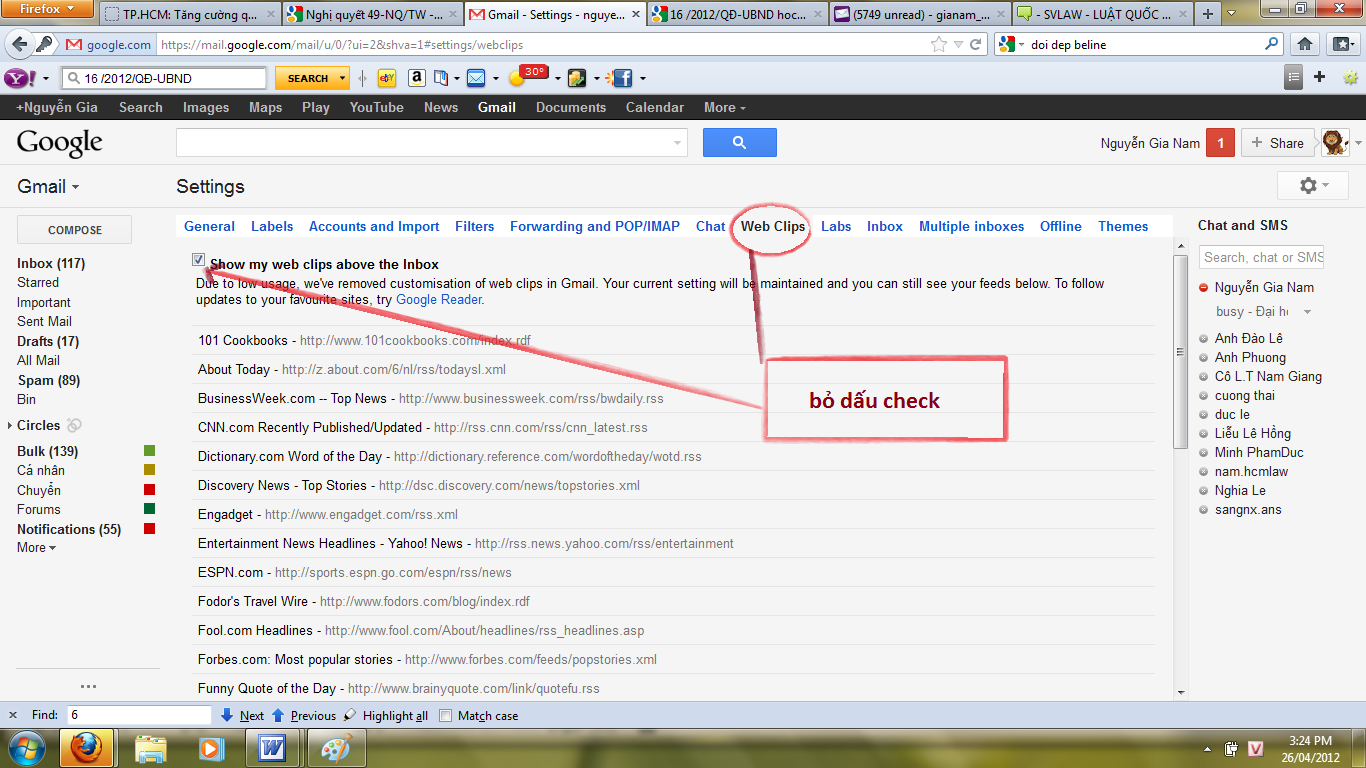Open Windows Explorer from the taskbar

click(151, 748)
